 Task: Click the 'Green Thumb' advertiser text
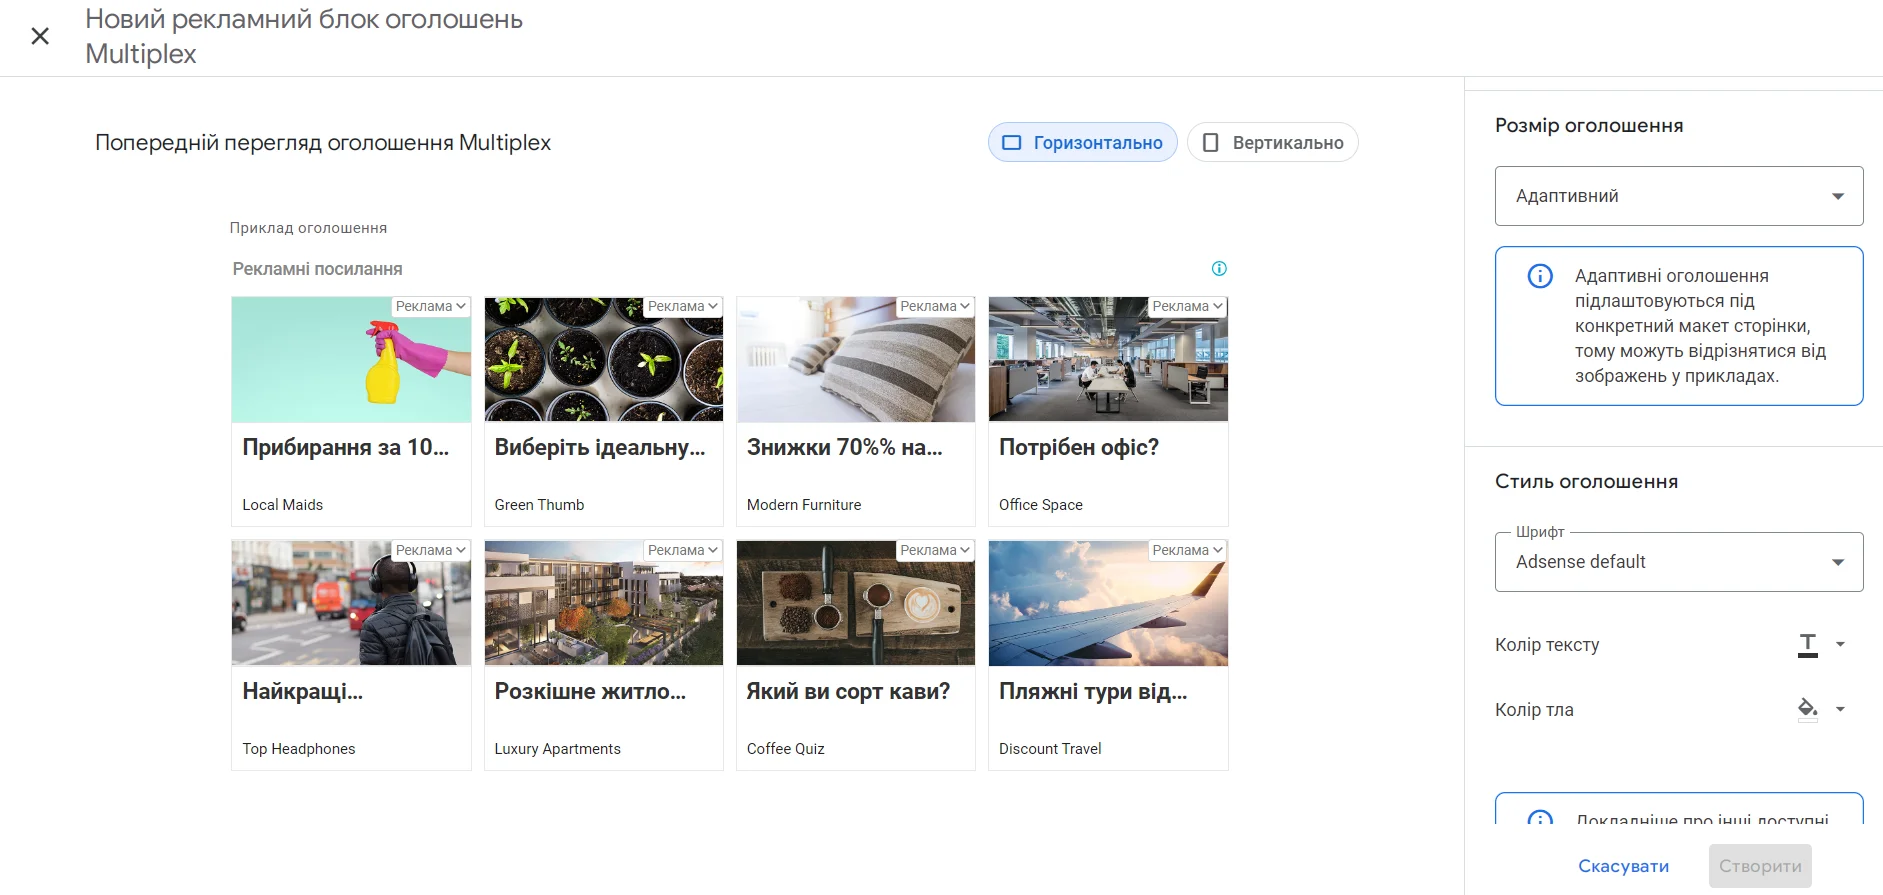(x=539, y=505)
